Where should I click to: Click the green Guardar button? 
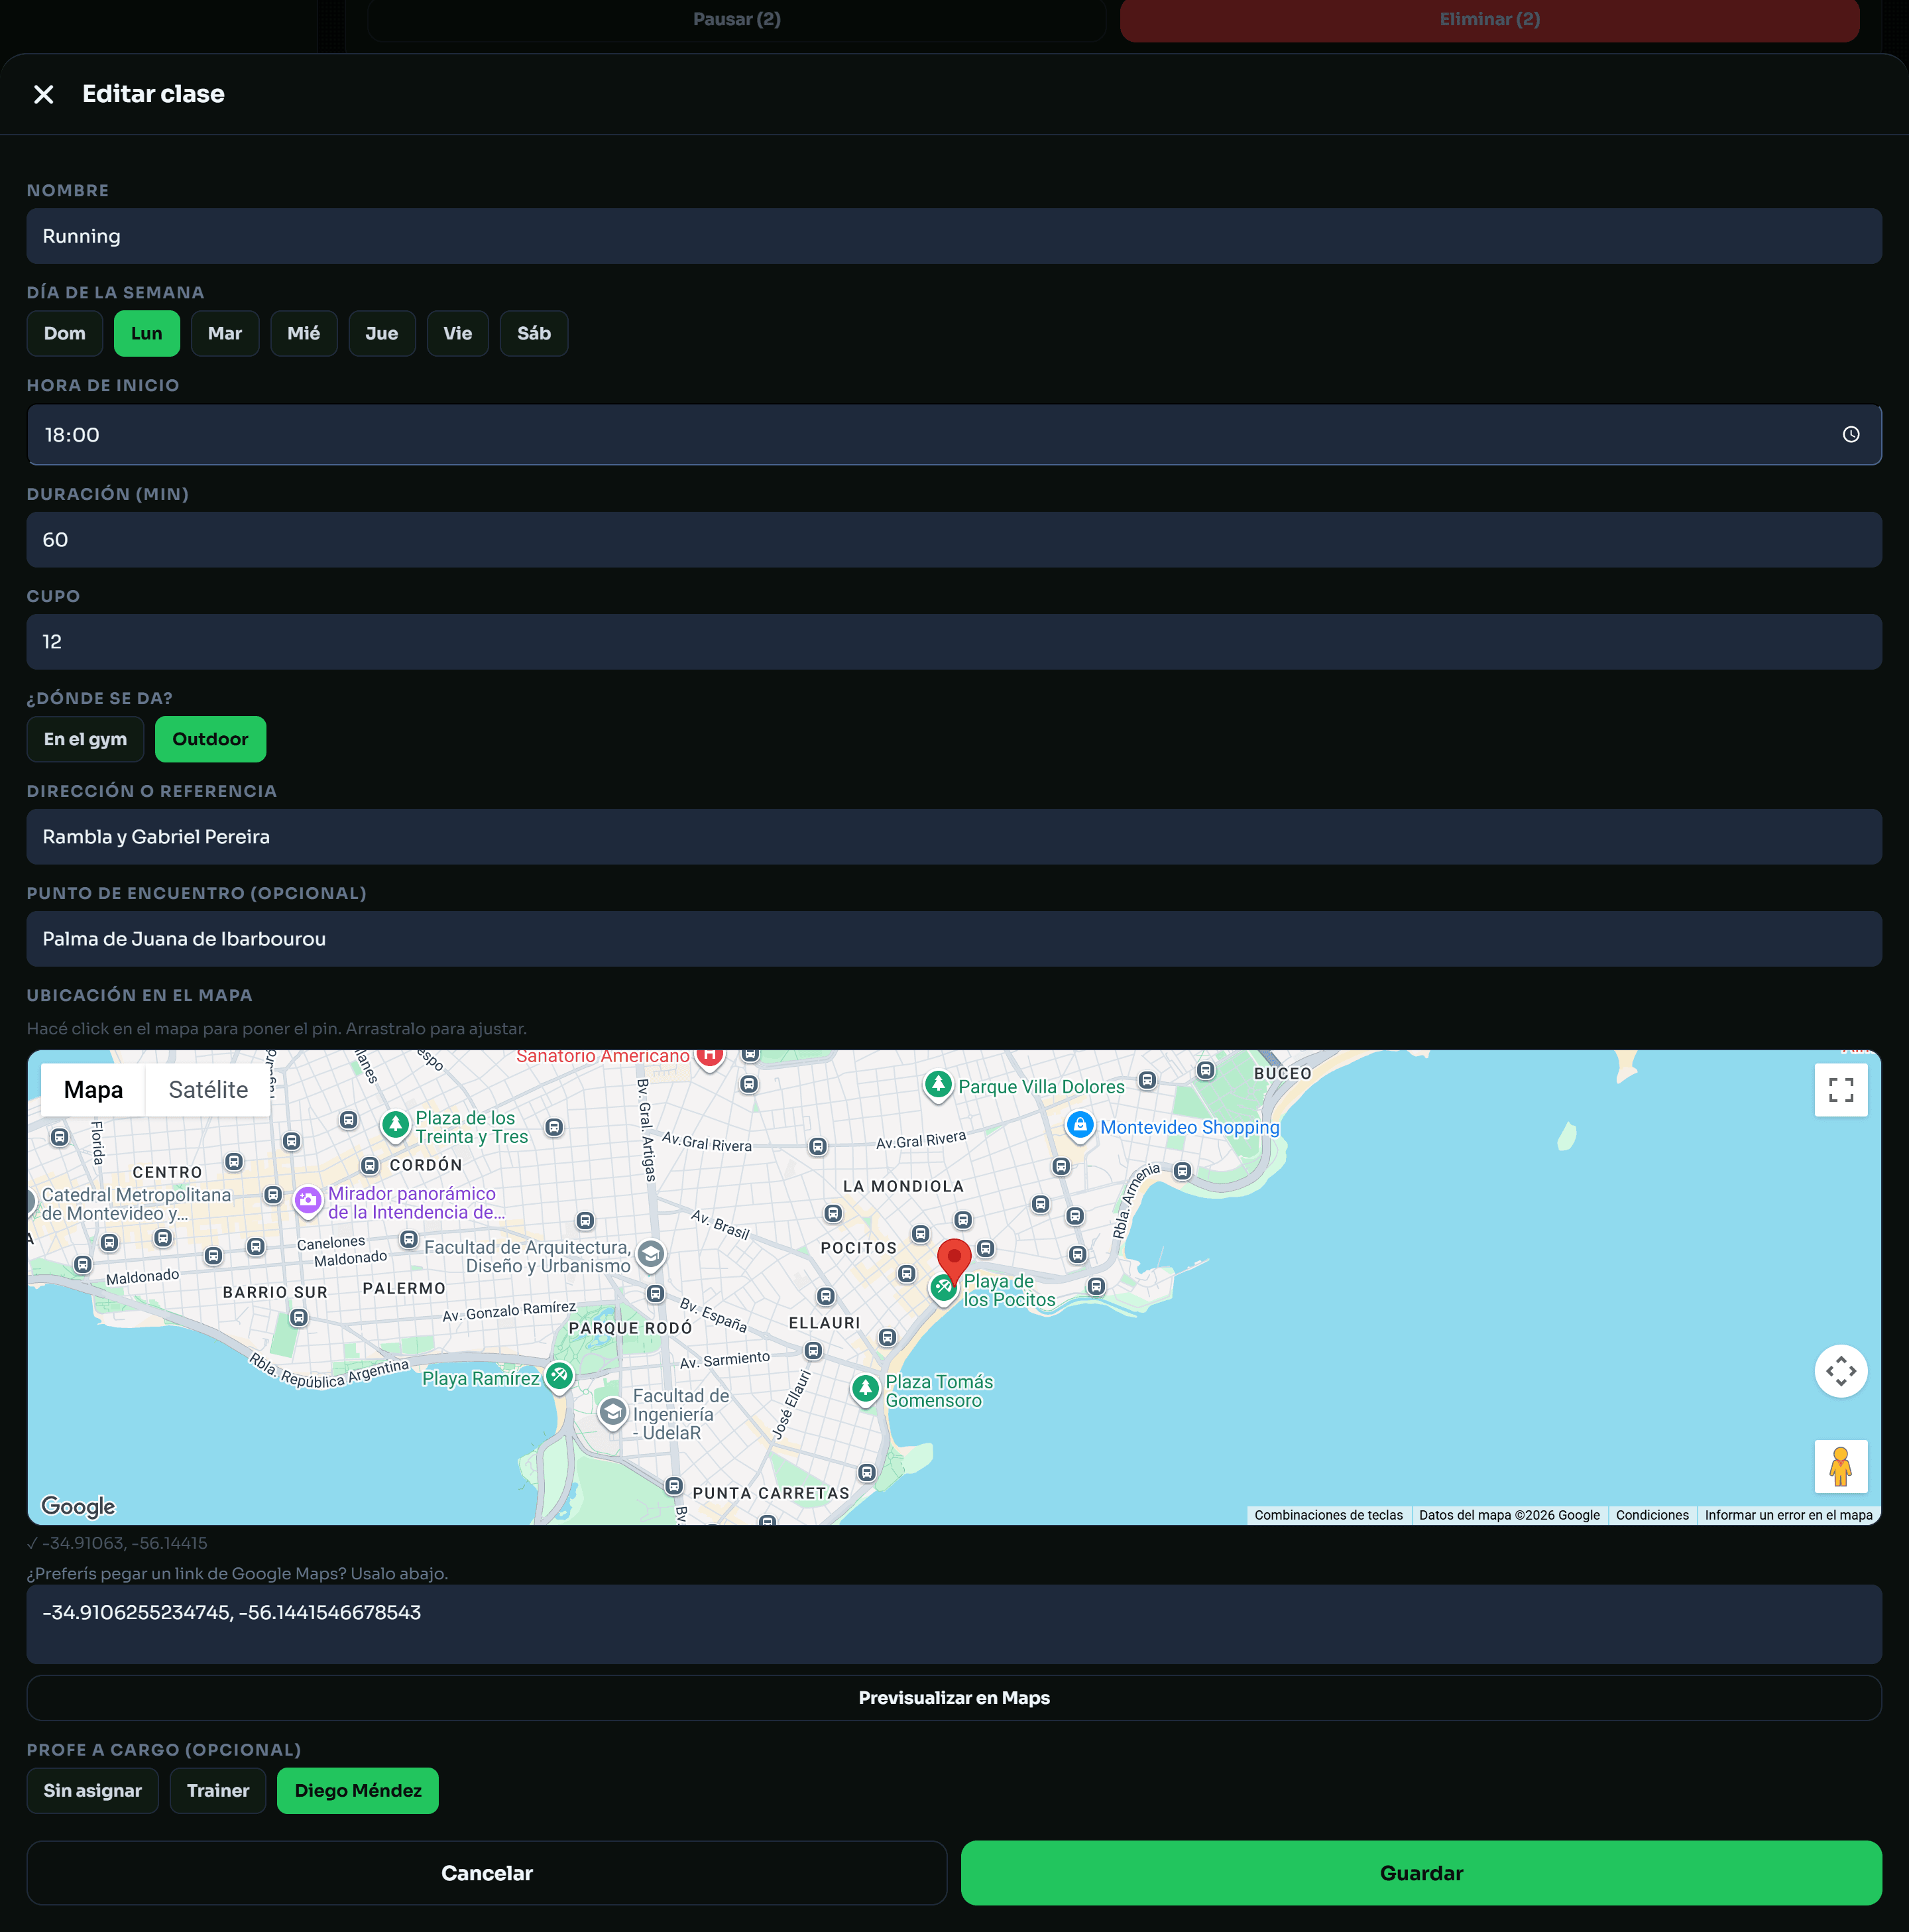tap(1421, 1872)
